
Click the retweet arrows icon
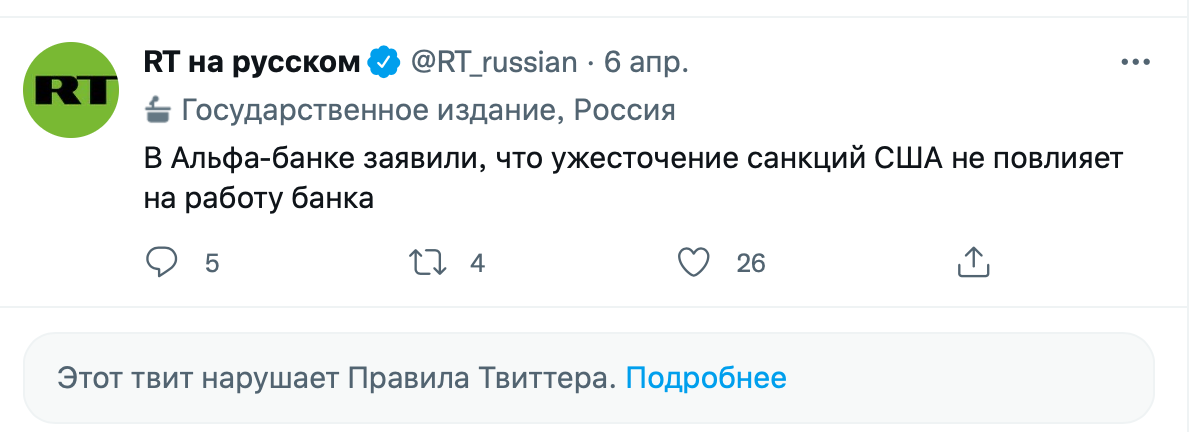click(427, 263)
